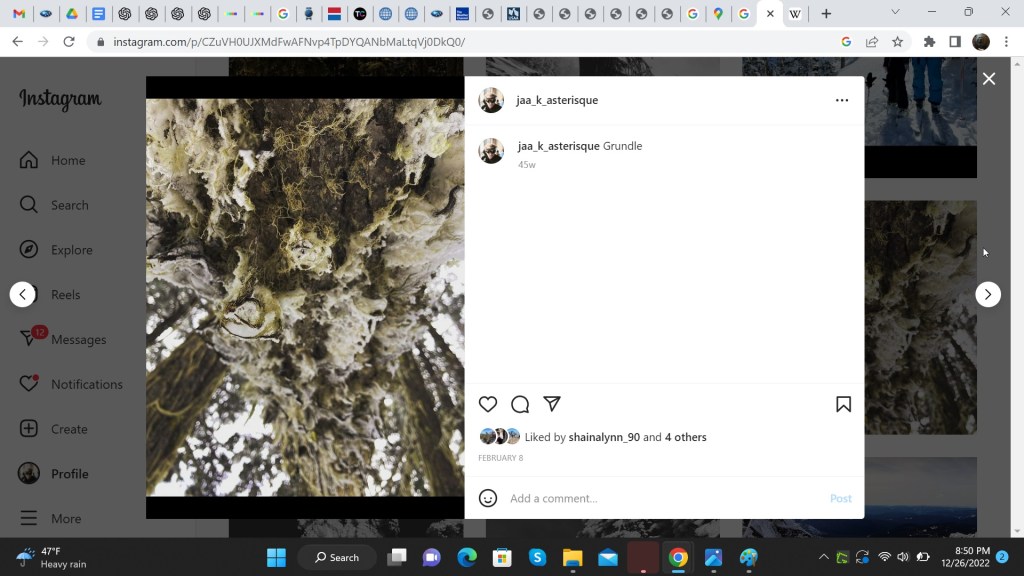This screenshot has width=1024, height=576.
Task: Share the post via paper plane icon
Action: (x=552, y=404)
